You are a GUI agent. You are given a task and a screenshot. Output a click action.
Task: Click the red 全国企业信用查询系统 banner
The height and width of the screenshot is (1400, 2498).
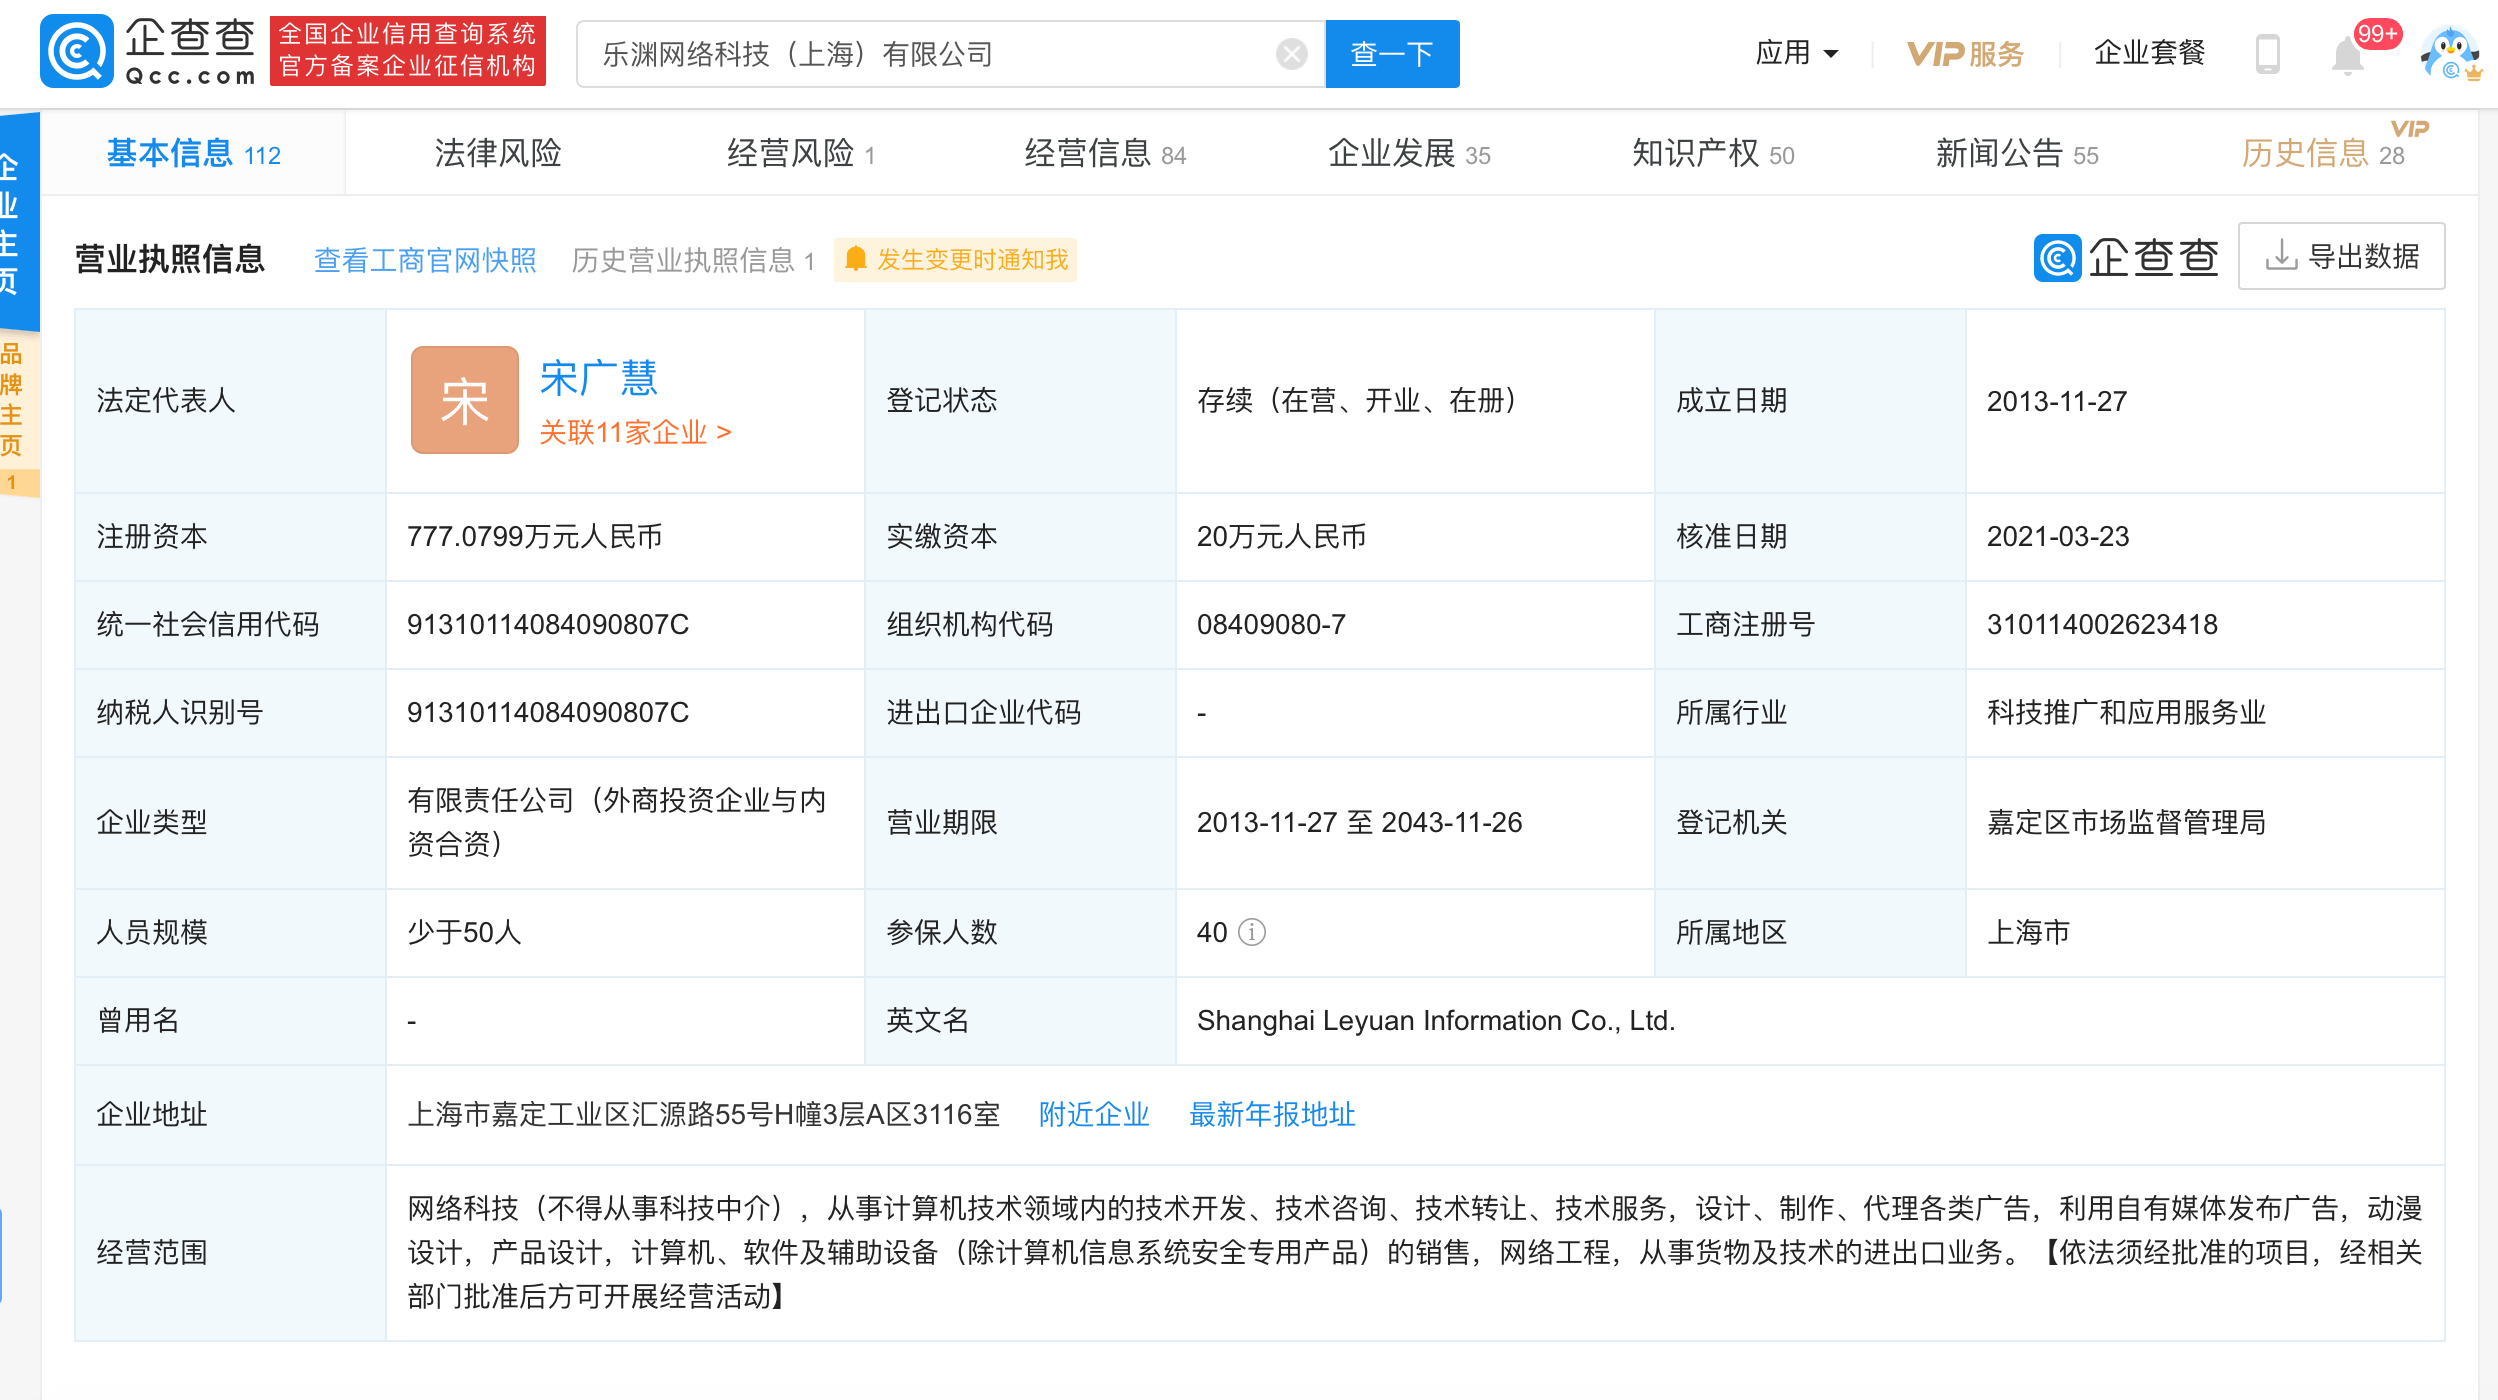[x=407, y=51]
